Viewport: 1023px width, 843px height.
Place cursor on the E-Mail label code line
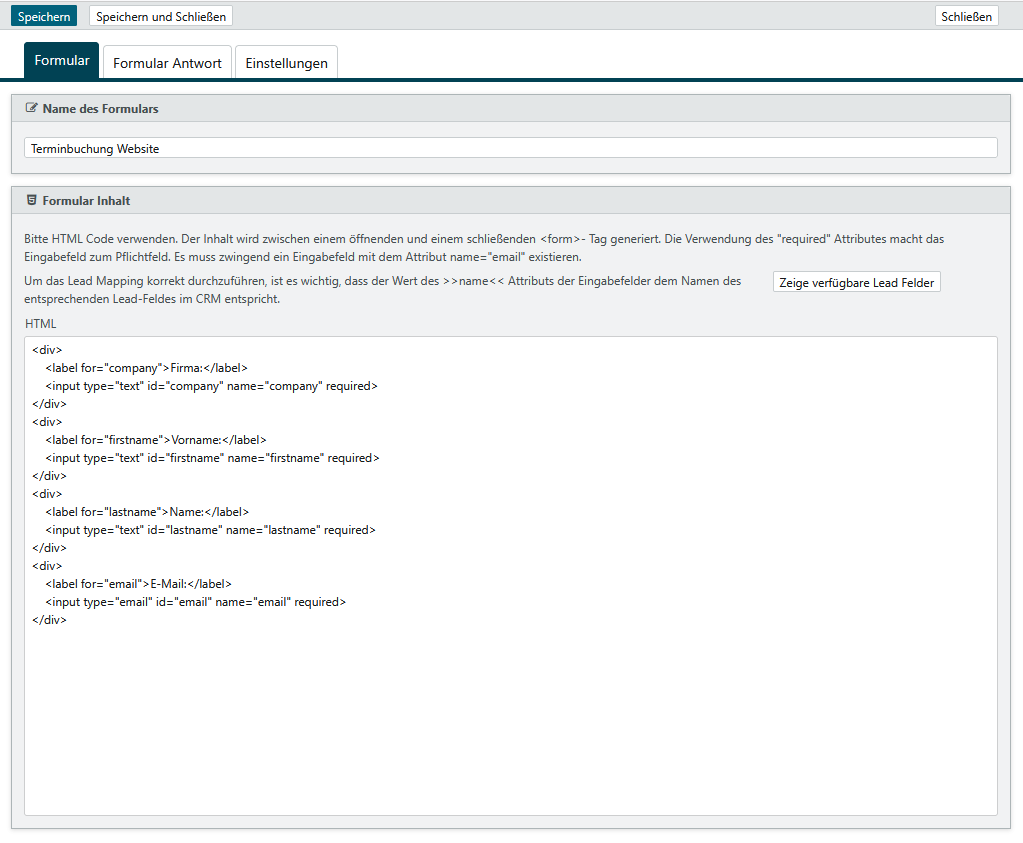coord(138,584)
